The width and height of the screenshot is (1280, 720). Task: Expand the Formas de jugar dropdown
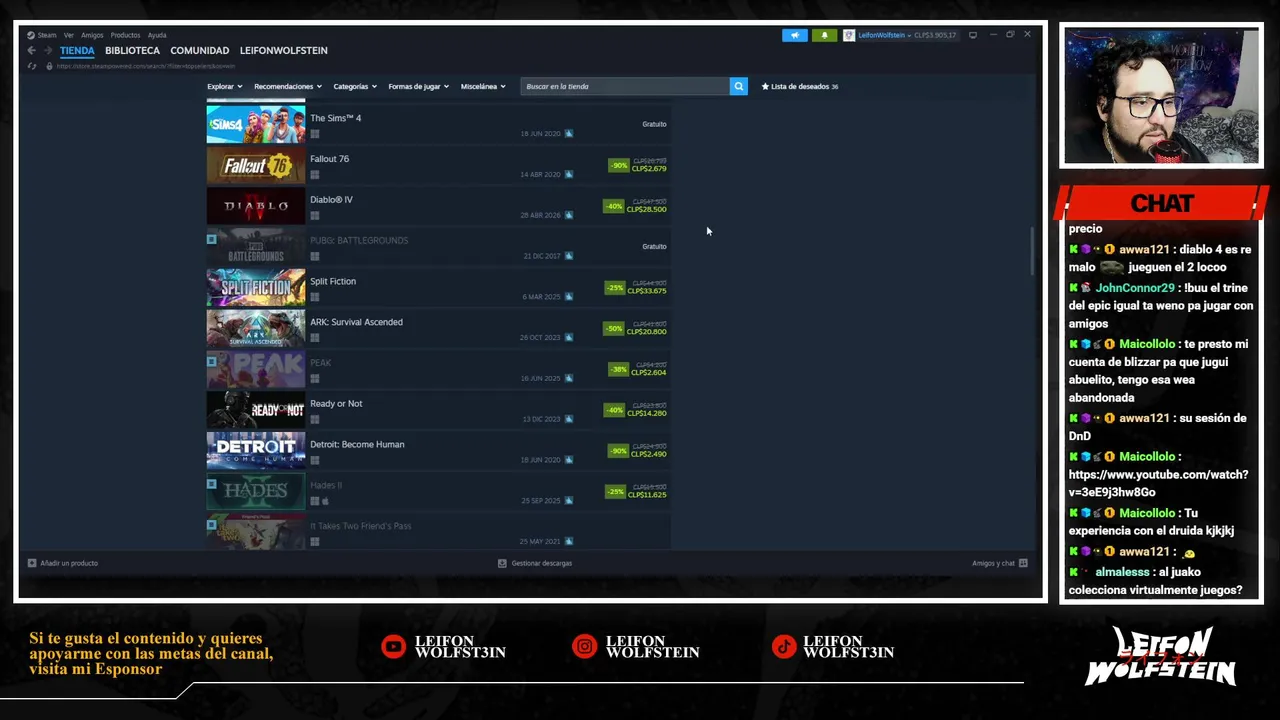418,86
